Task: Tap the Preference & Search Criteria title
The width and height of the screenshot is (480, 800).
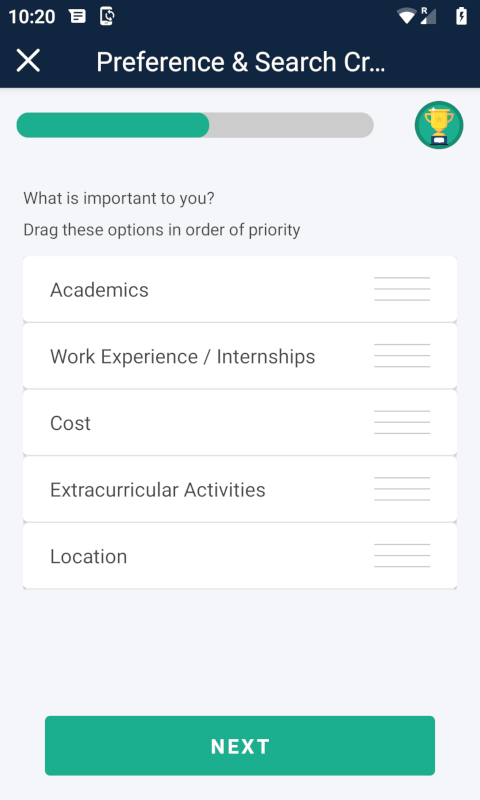Action: pos(241,62)
